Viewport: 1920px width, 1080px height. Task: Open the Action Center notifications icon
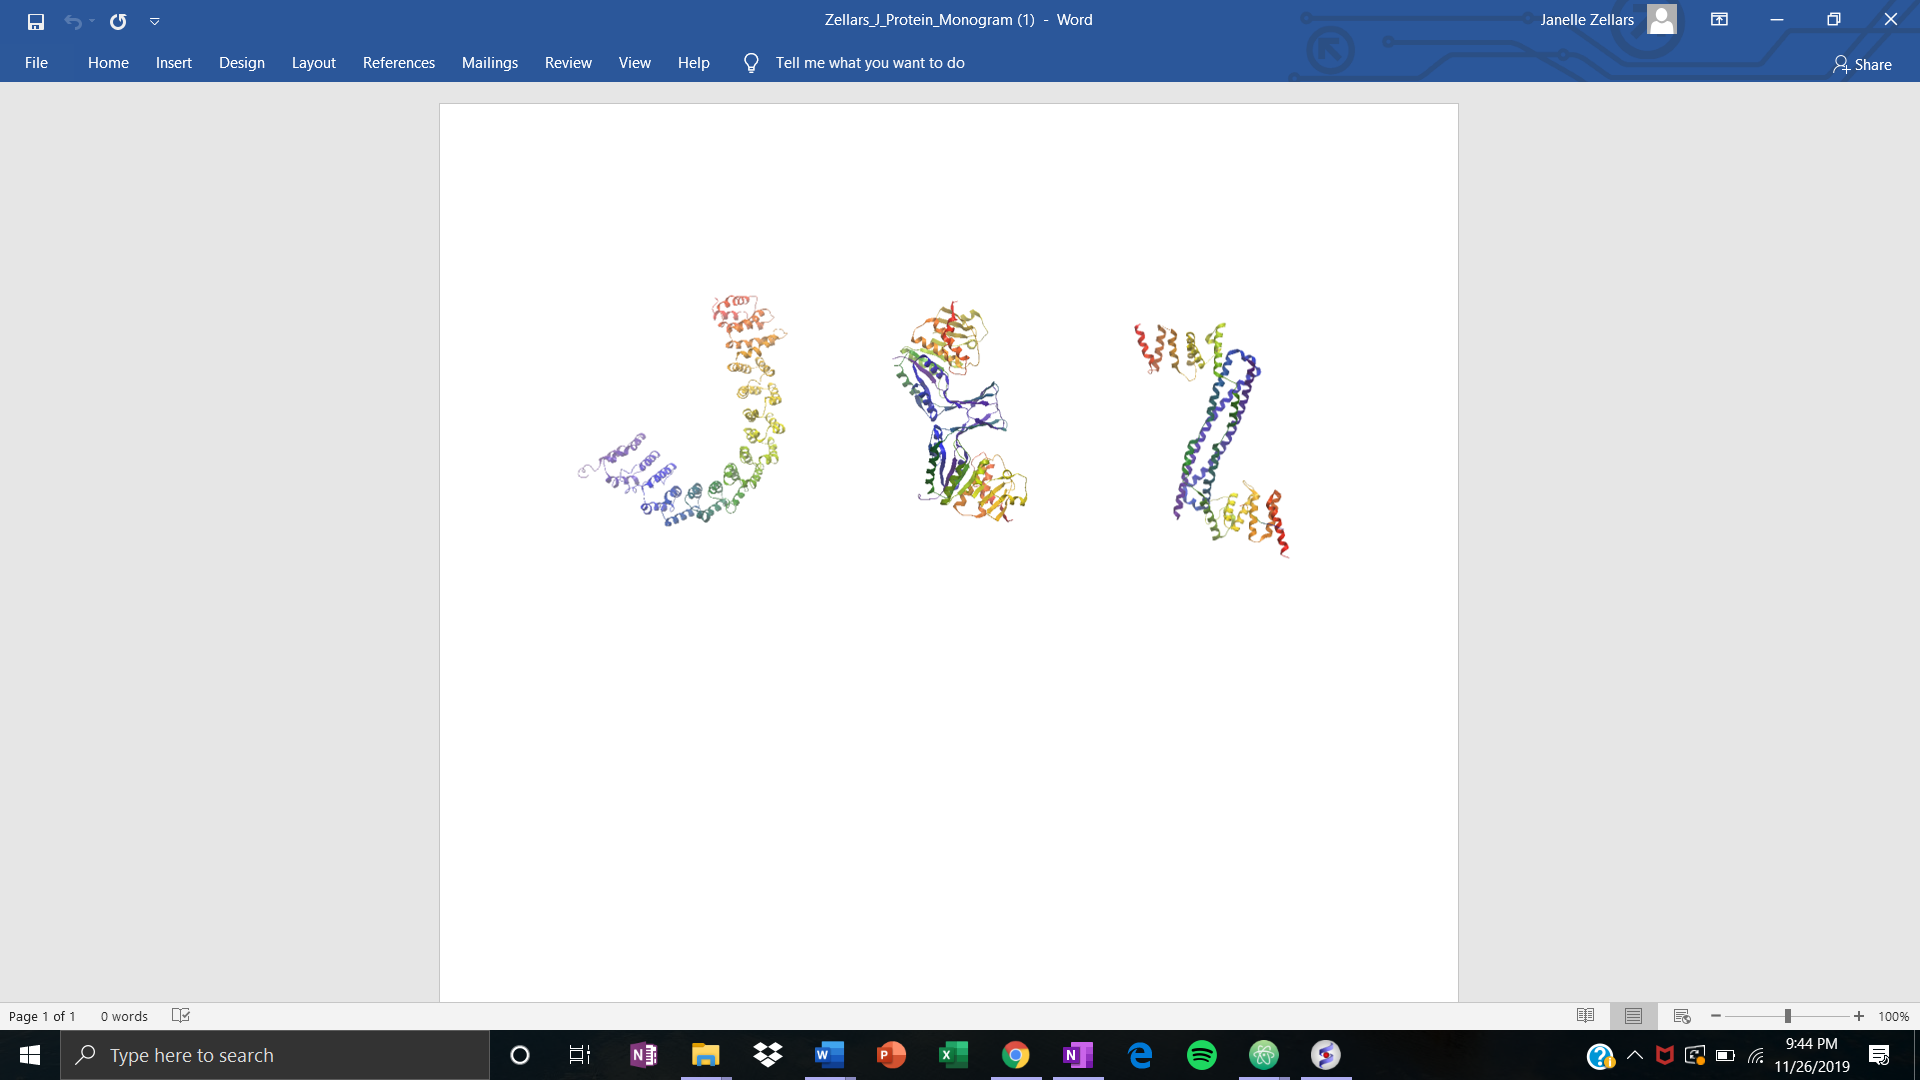tap(1879, 1055)
